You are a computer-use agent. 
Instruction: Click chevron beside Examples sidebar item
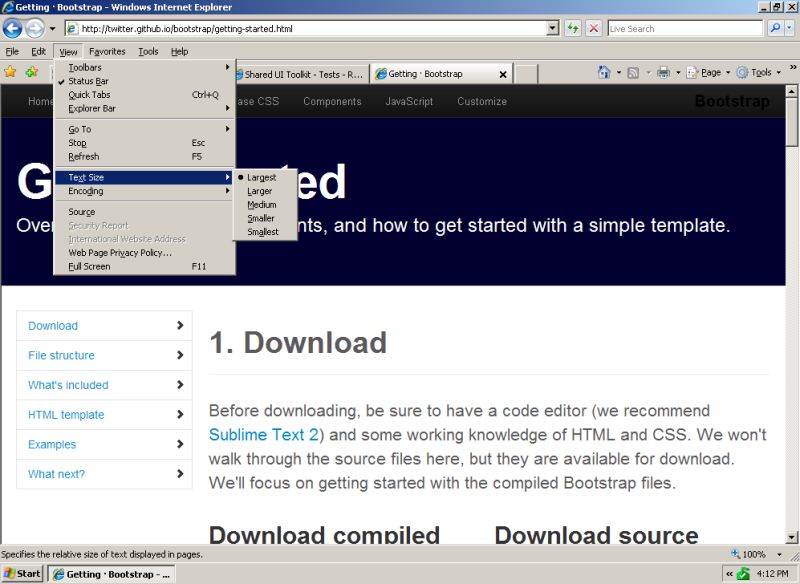[180, 444]
